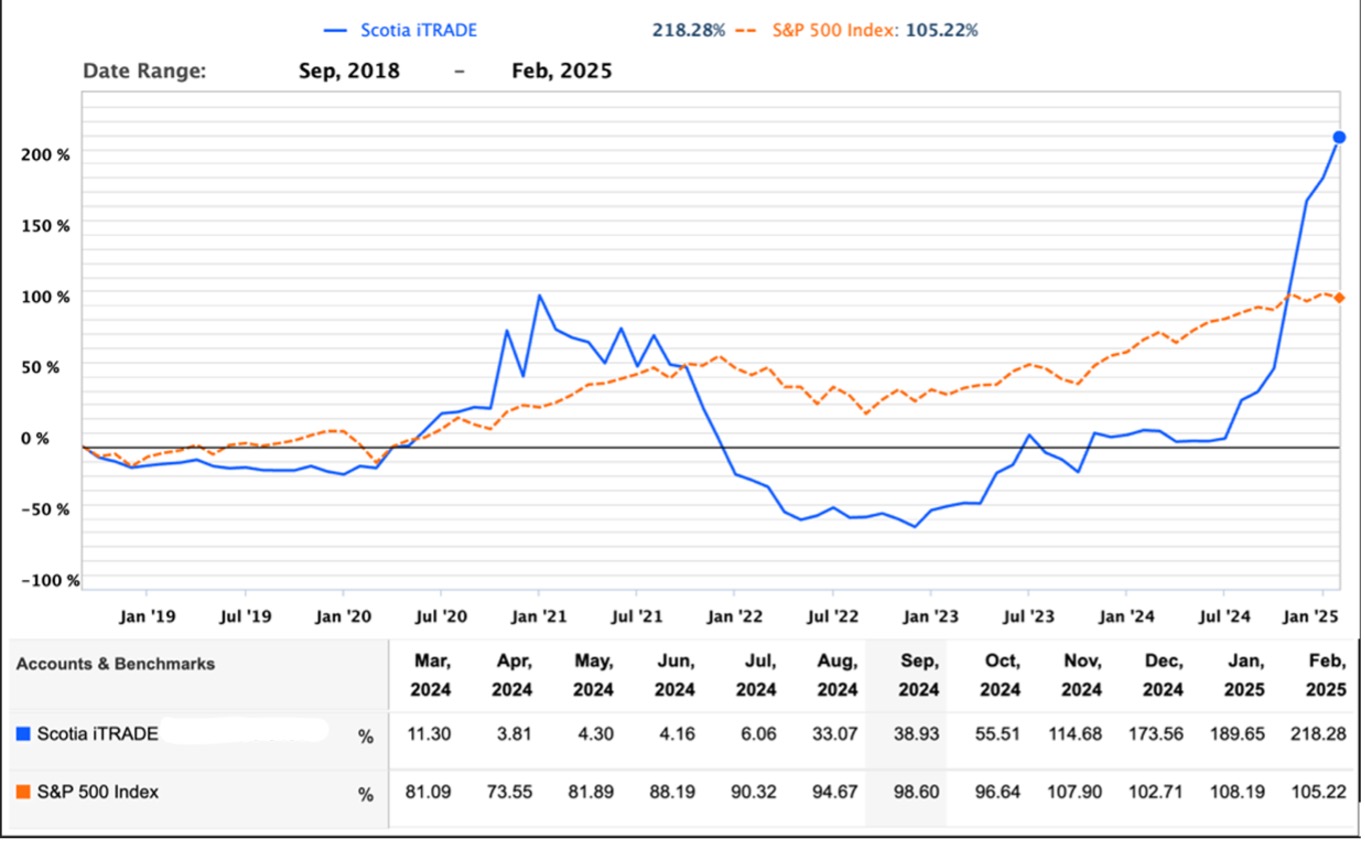Click the May, 2024 column header
The image size is (1365, 843).
click(x=593, y=675)
